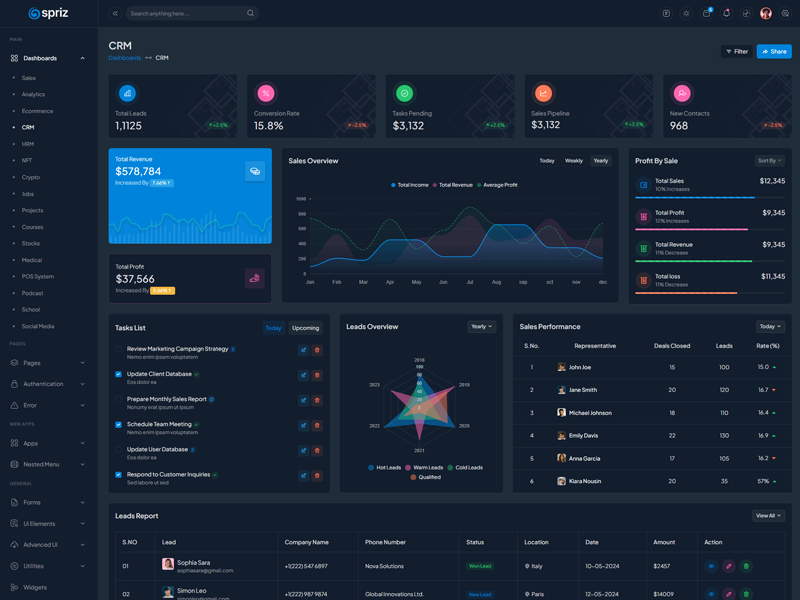Open the Sort By dropdown in Profit By Sale
Image resolution: width=800 pixels, height=600 pixels.
coord(770,160)
